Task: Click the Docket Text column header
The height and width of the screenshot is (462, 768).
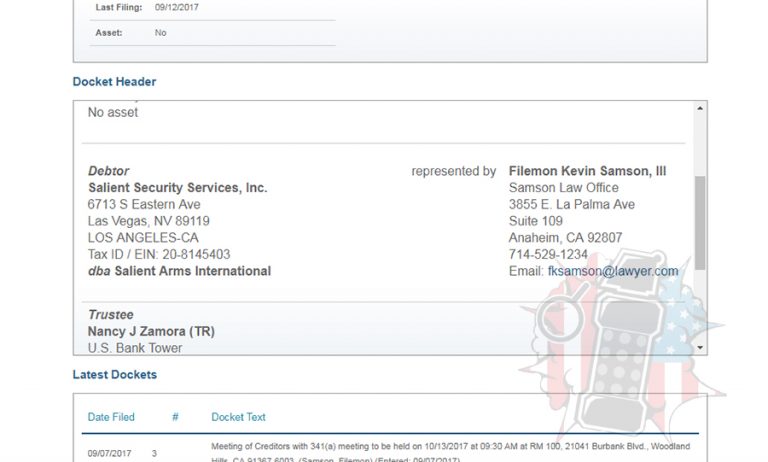Action: 238,417
